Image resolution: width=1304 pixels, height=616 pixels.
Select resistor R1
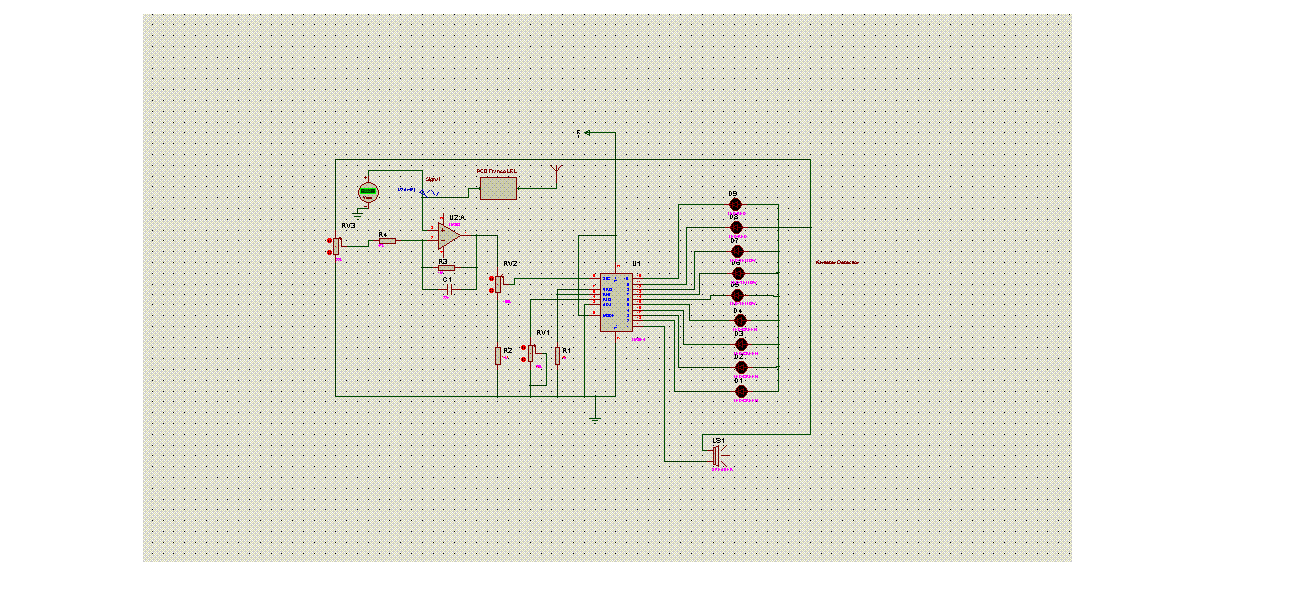coord(557,355)
